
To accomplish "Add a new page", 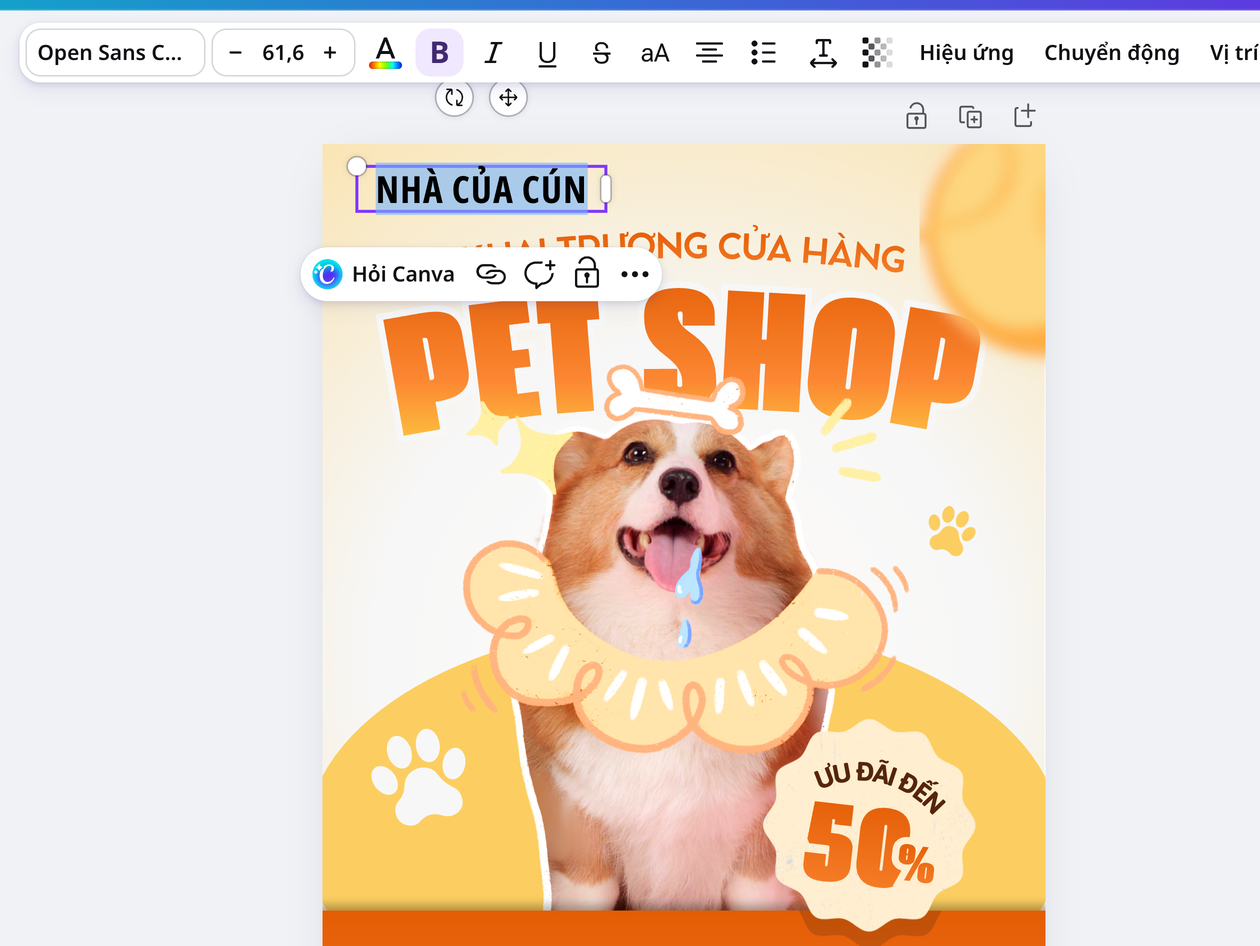I will [1024, 116].
